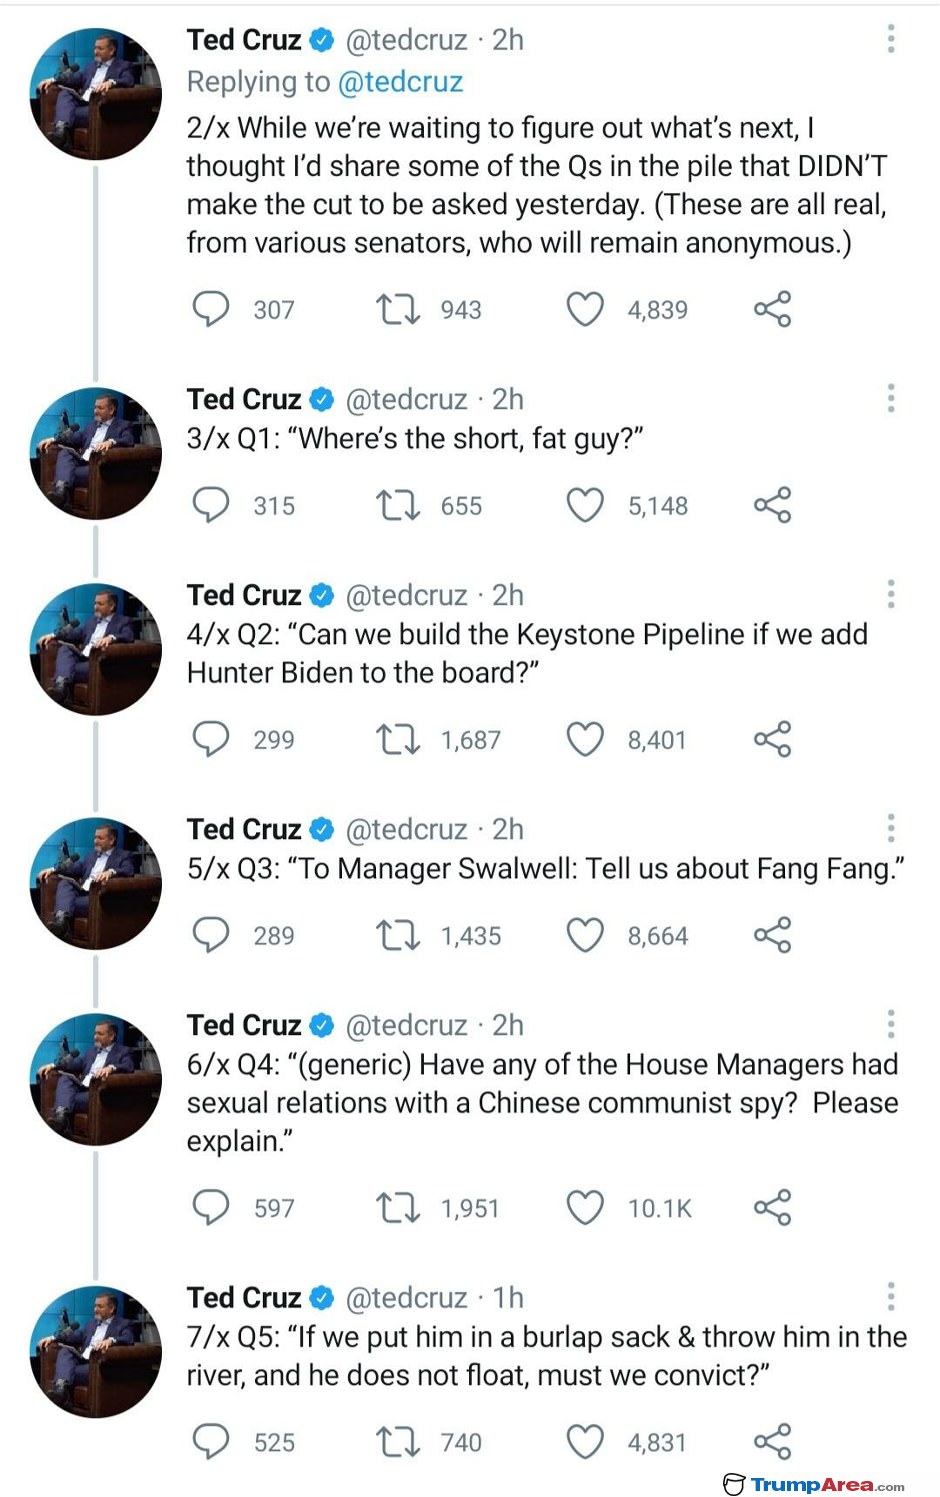Reply to the Fang Fang Q3 tweet

210,935
